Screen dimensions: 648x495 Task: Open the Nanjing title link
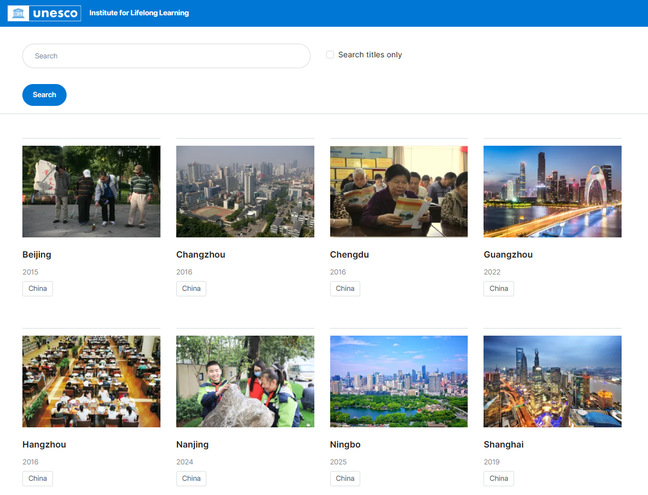(x=195, y=444)
